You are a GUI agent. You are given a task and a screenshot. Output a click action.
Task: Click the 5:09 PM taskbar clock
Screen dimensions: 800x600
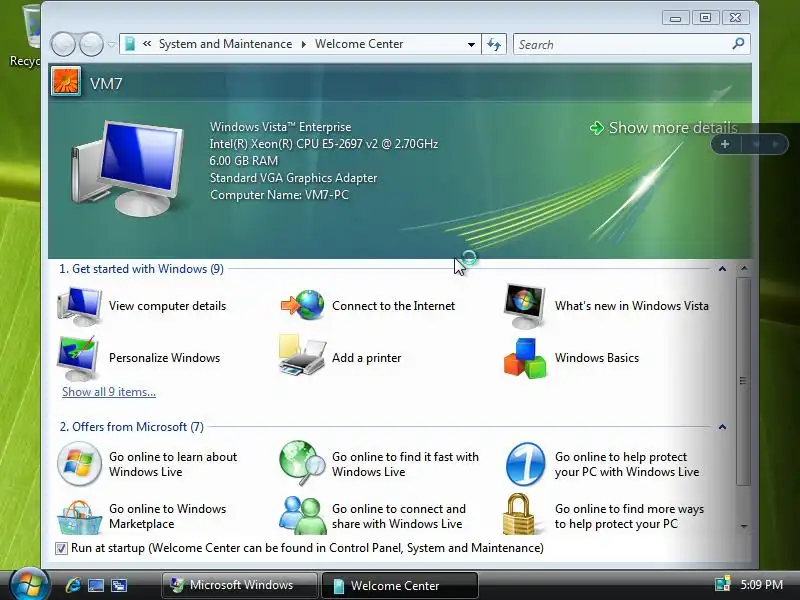tap(761, 585)
